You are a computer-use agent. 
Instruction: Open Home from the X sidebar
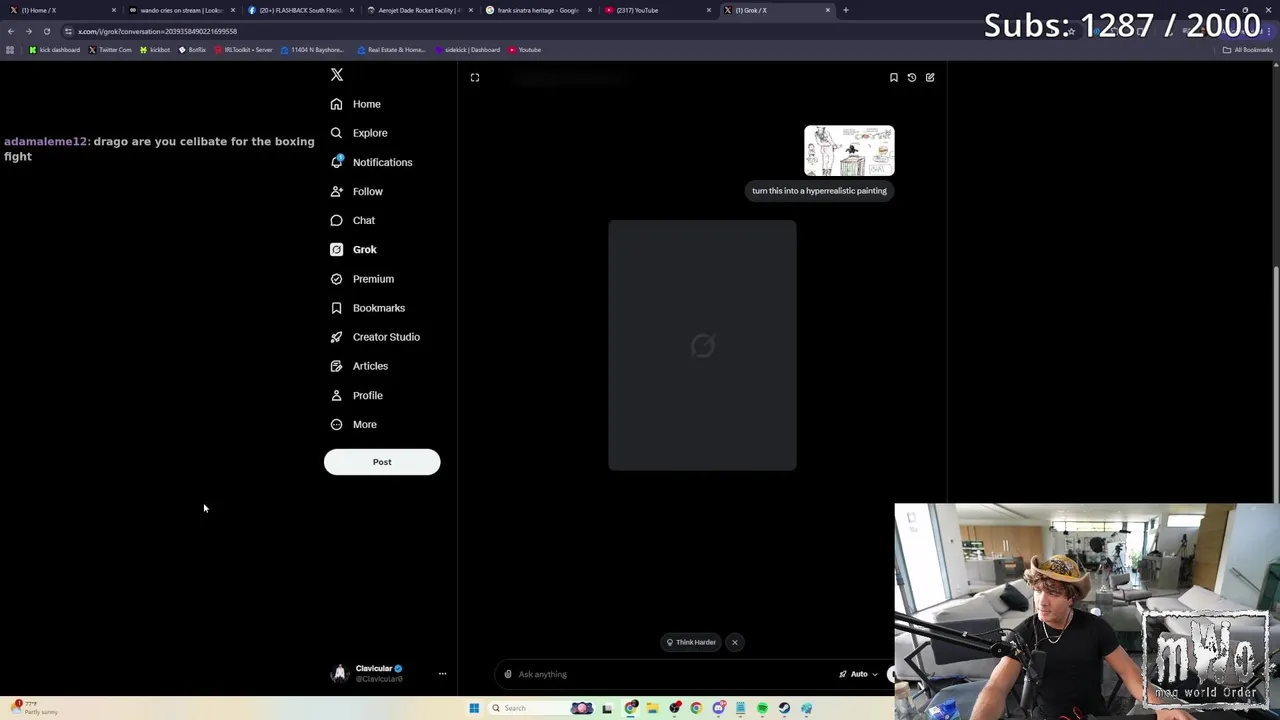(356, 104)
